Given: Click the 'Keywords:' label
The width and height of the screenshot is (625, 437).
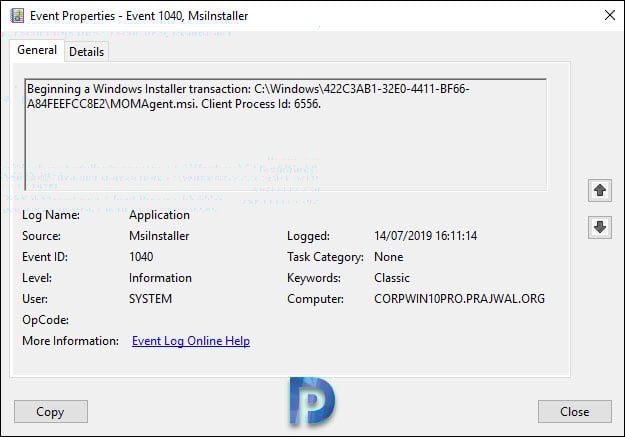Looking at the screenshot, I should click(314, 278).
